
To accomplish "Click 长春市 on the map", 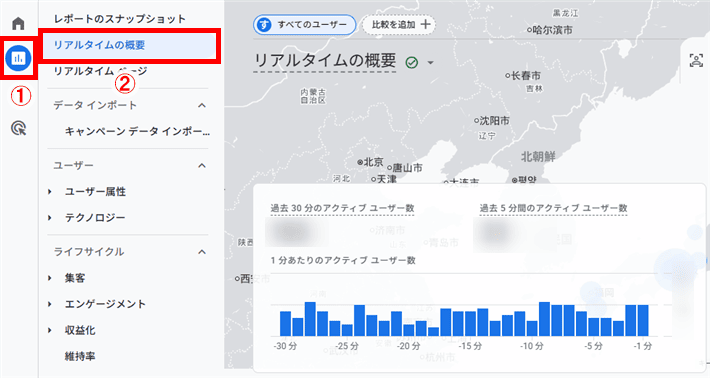I will pos(523,76).
